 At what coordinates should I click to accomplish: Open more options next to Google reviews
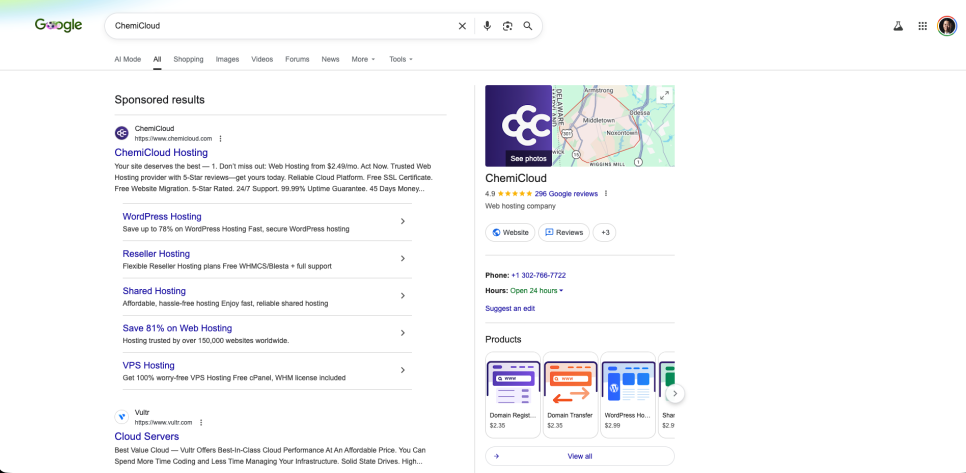click(x=606, y=193)
